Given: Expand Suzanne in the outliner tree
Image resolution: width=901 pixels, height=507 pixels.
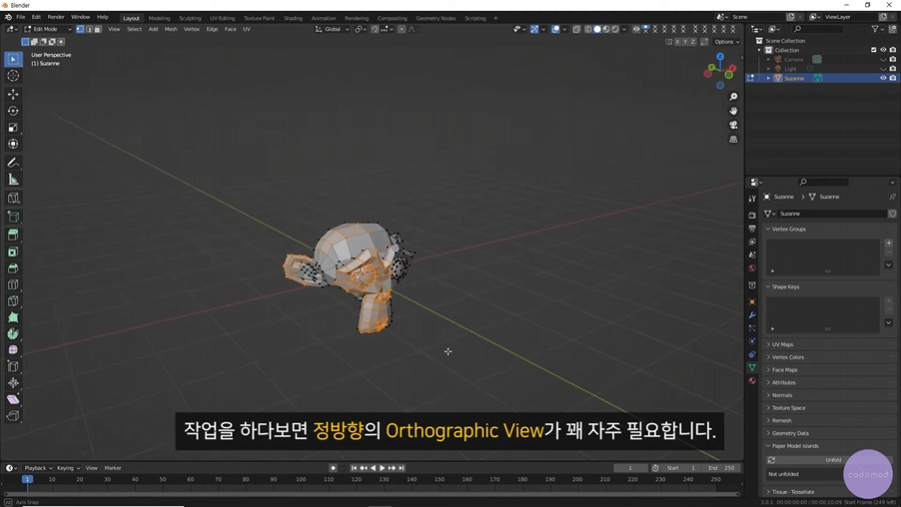Looking at the screenshot, I should point(768,78).
